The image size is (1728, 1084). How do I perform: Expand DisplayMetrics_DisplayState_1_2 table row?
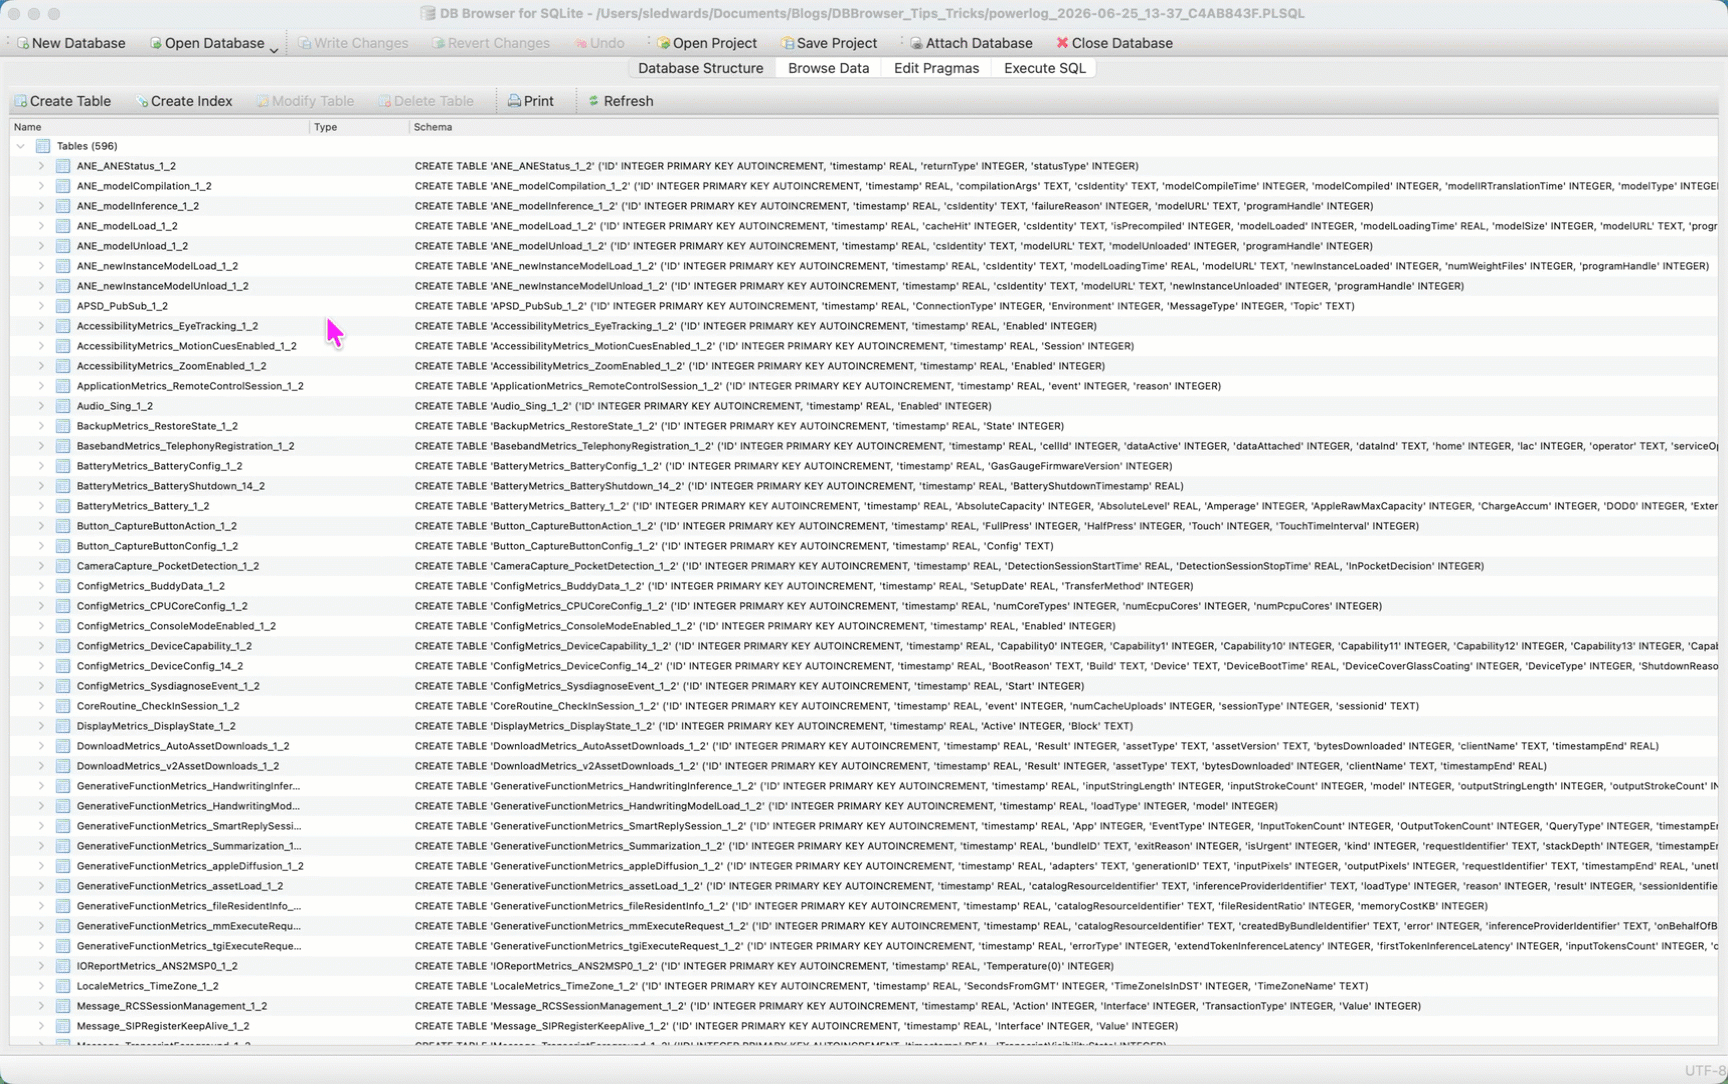tap(41, 726)
